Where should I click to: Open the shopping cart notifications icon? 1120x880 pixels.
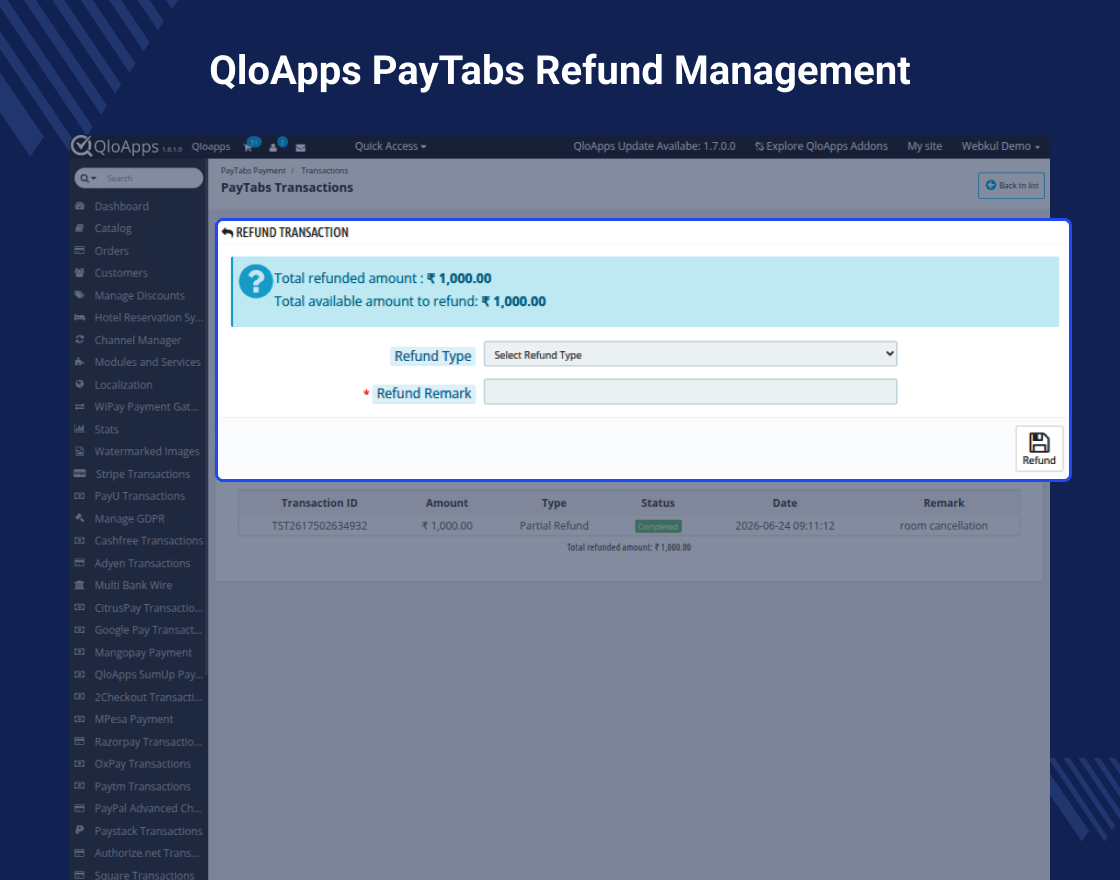pos(249,147)
